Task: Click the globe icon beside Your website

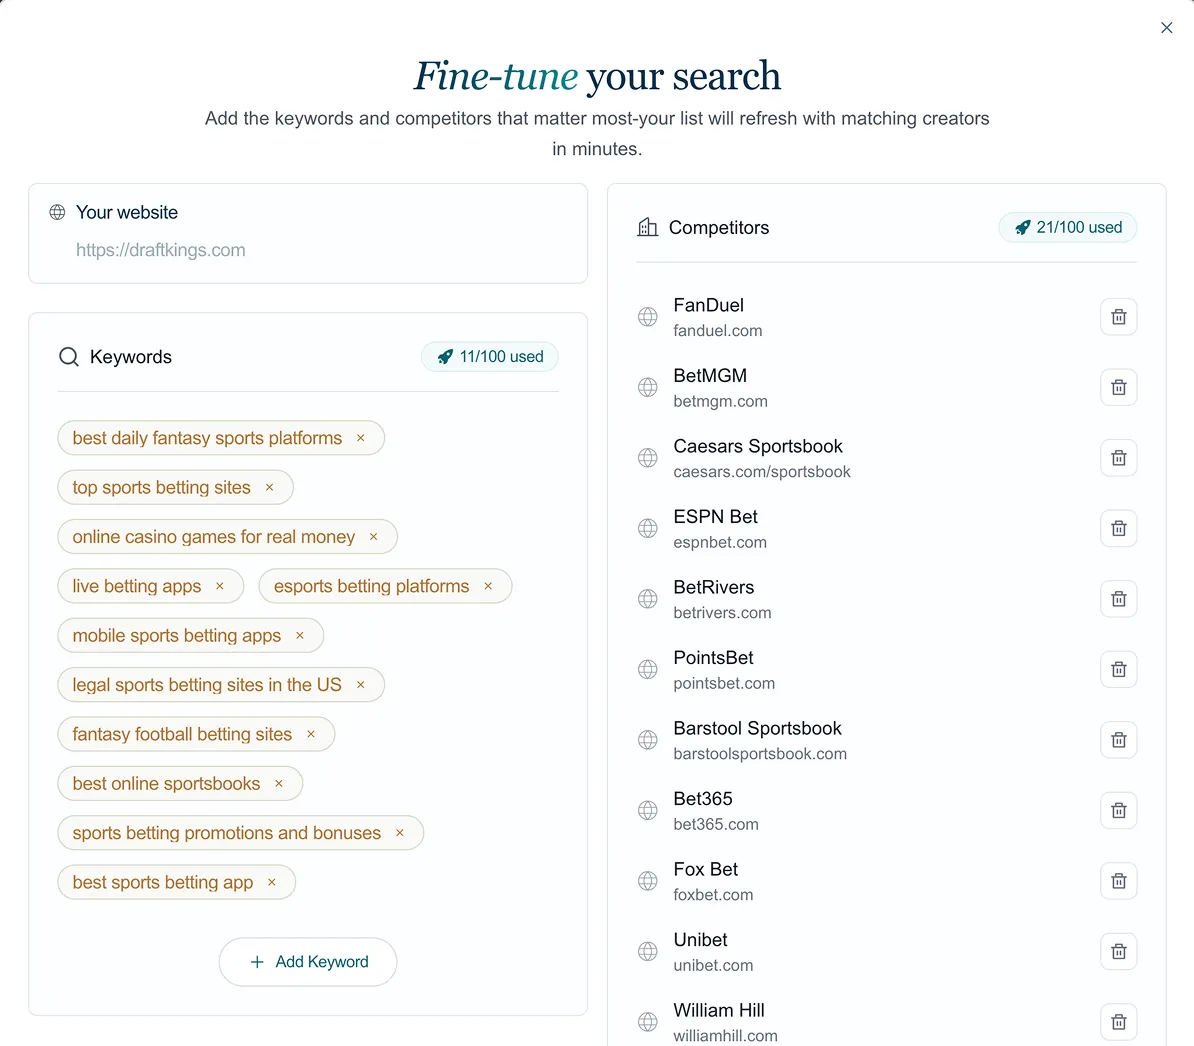Action: point(57,212)
